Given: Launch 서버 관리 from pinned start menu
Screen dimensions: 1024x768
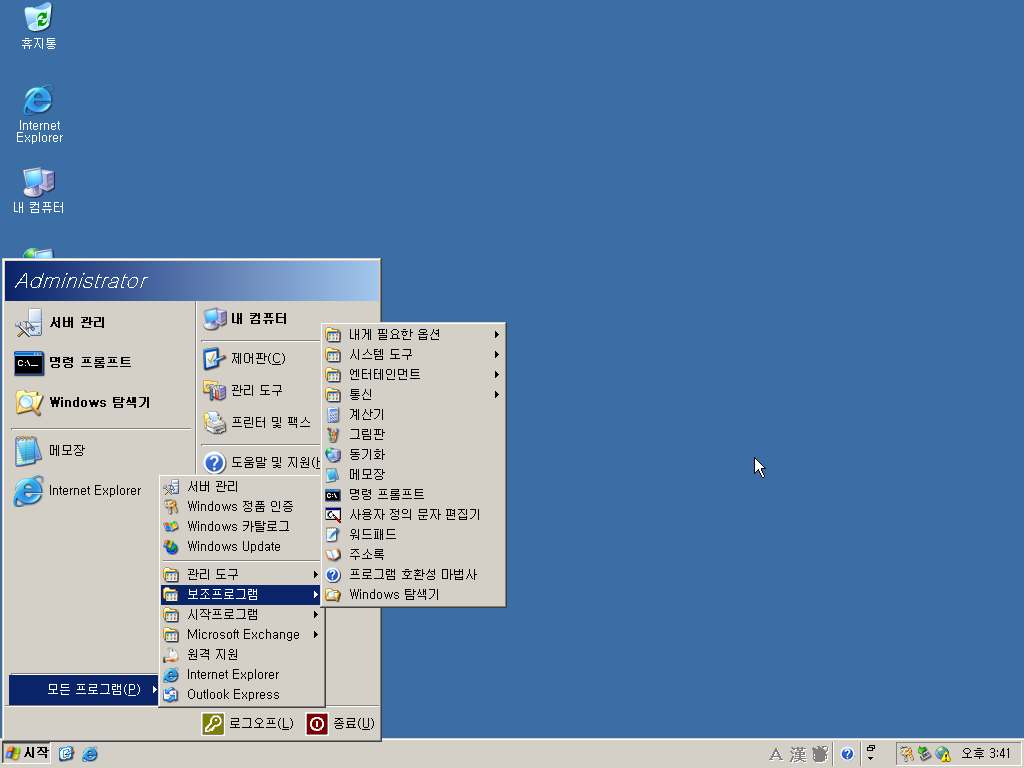Looking at the screenshot, I should [101, 323].
